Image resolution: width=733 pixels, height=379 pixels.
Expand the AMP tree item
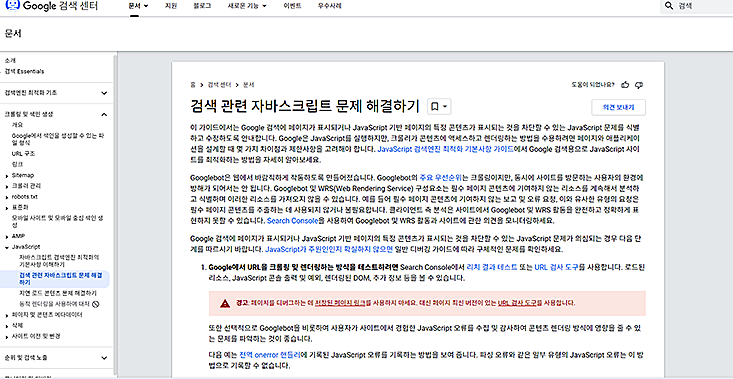coord(7,236)
